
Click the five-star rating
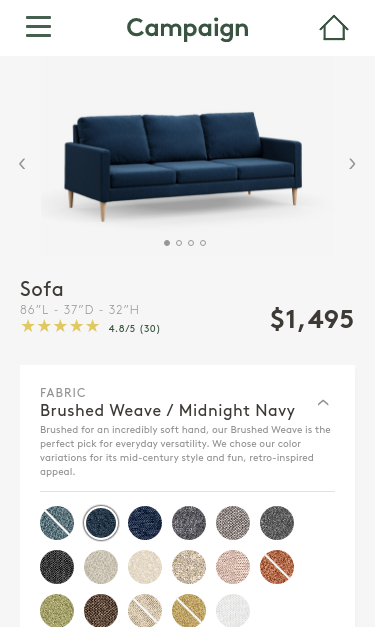click(x=60, y=326)
